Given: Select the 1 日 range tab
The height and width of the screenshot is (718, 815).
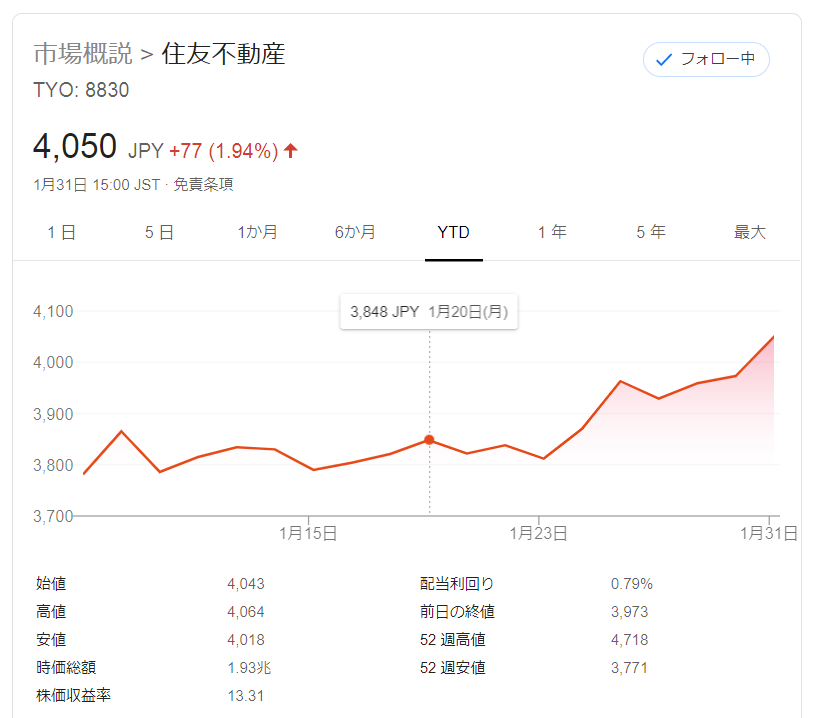Looking at the screenshot, I should [61, 232].
